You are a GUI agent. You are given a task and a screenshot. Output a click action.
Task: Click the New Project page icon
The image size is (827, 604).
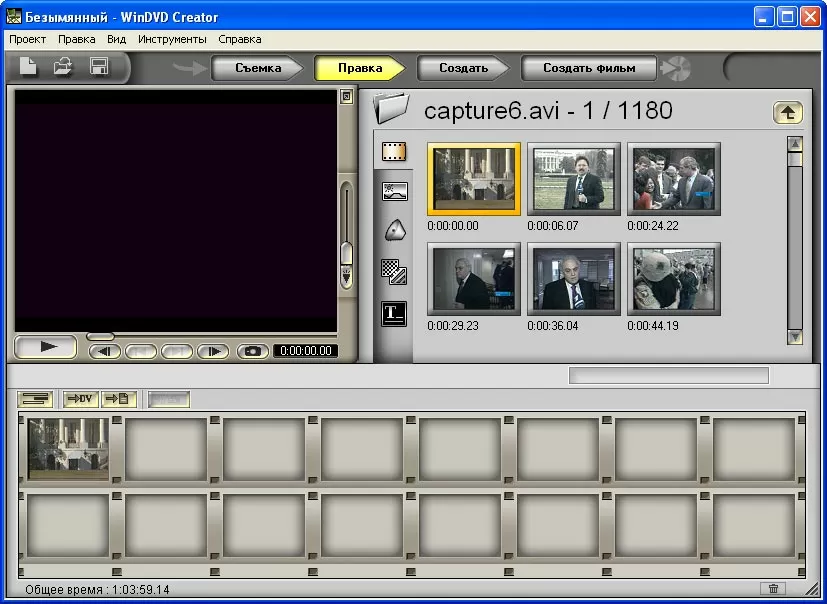pos(30,68)
